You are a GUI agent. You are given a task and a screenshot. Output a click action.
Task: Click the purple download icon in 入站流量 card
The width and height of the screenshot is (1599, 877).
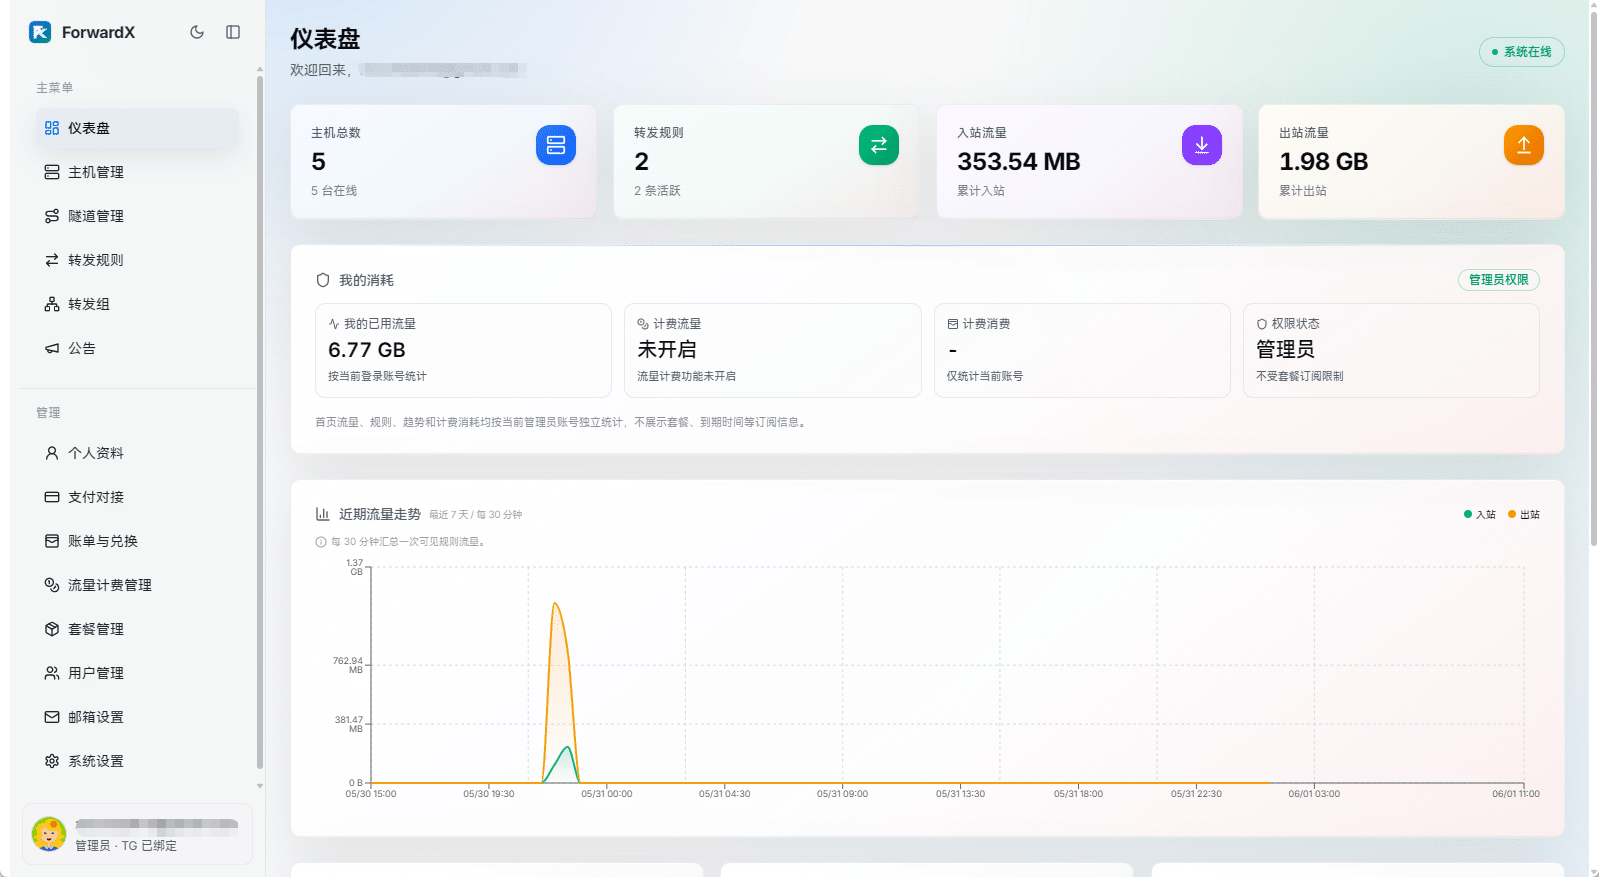coord(1202,145)
